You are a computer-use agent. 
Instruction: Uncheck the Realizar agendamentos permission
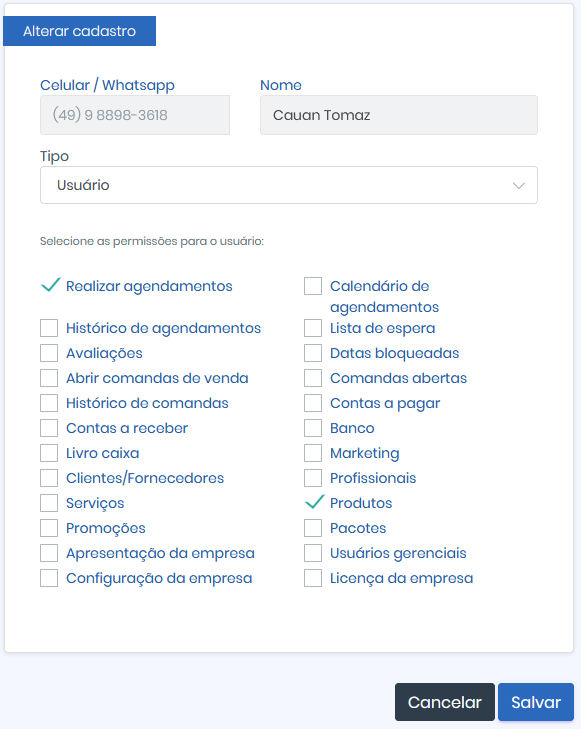(50, 285)
